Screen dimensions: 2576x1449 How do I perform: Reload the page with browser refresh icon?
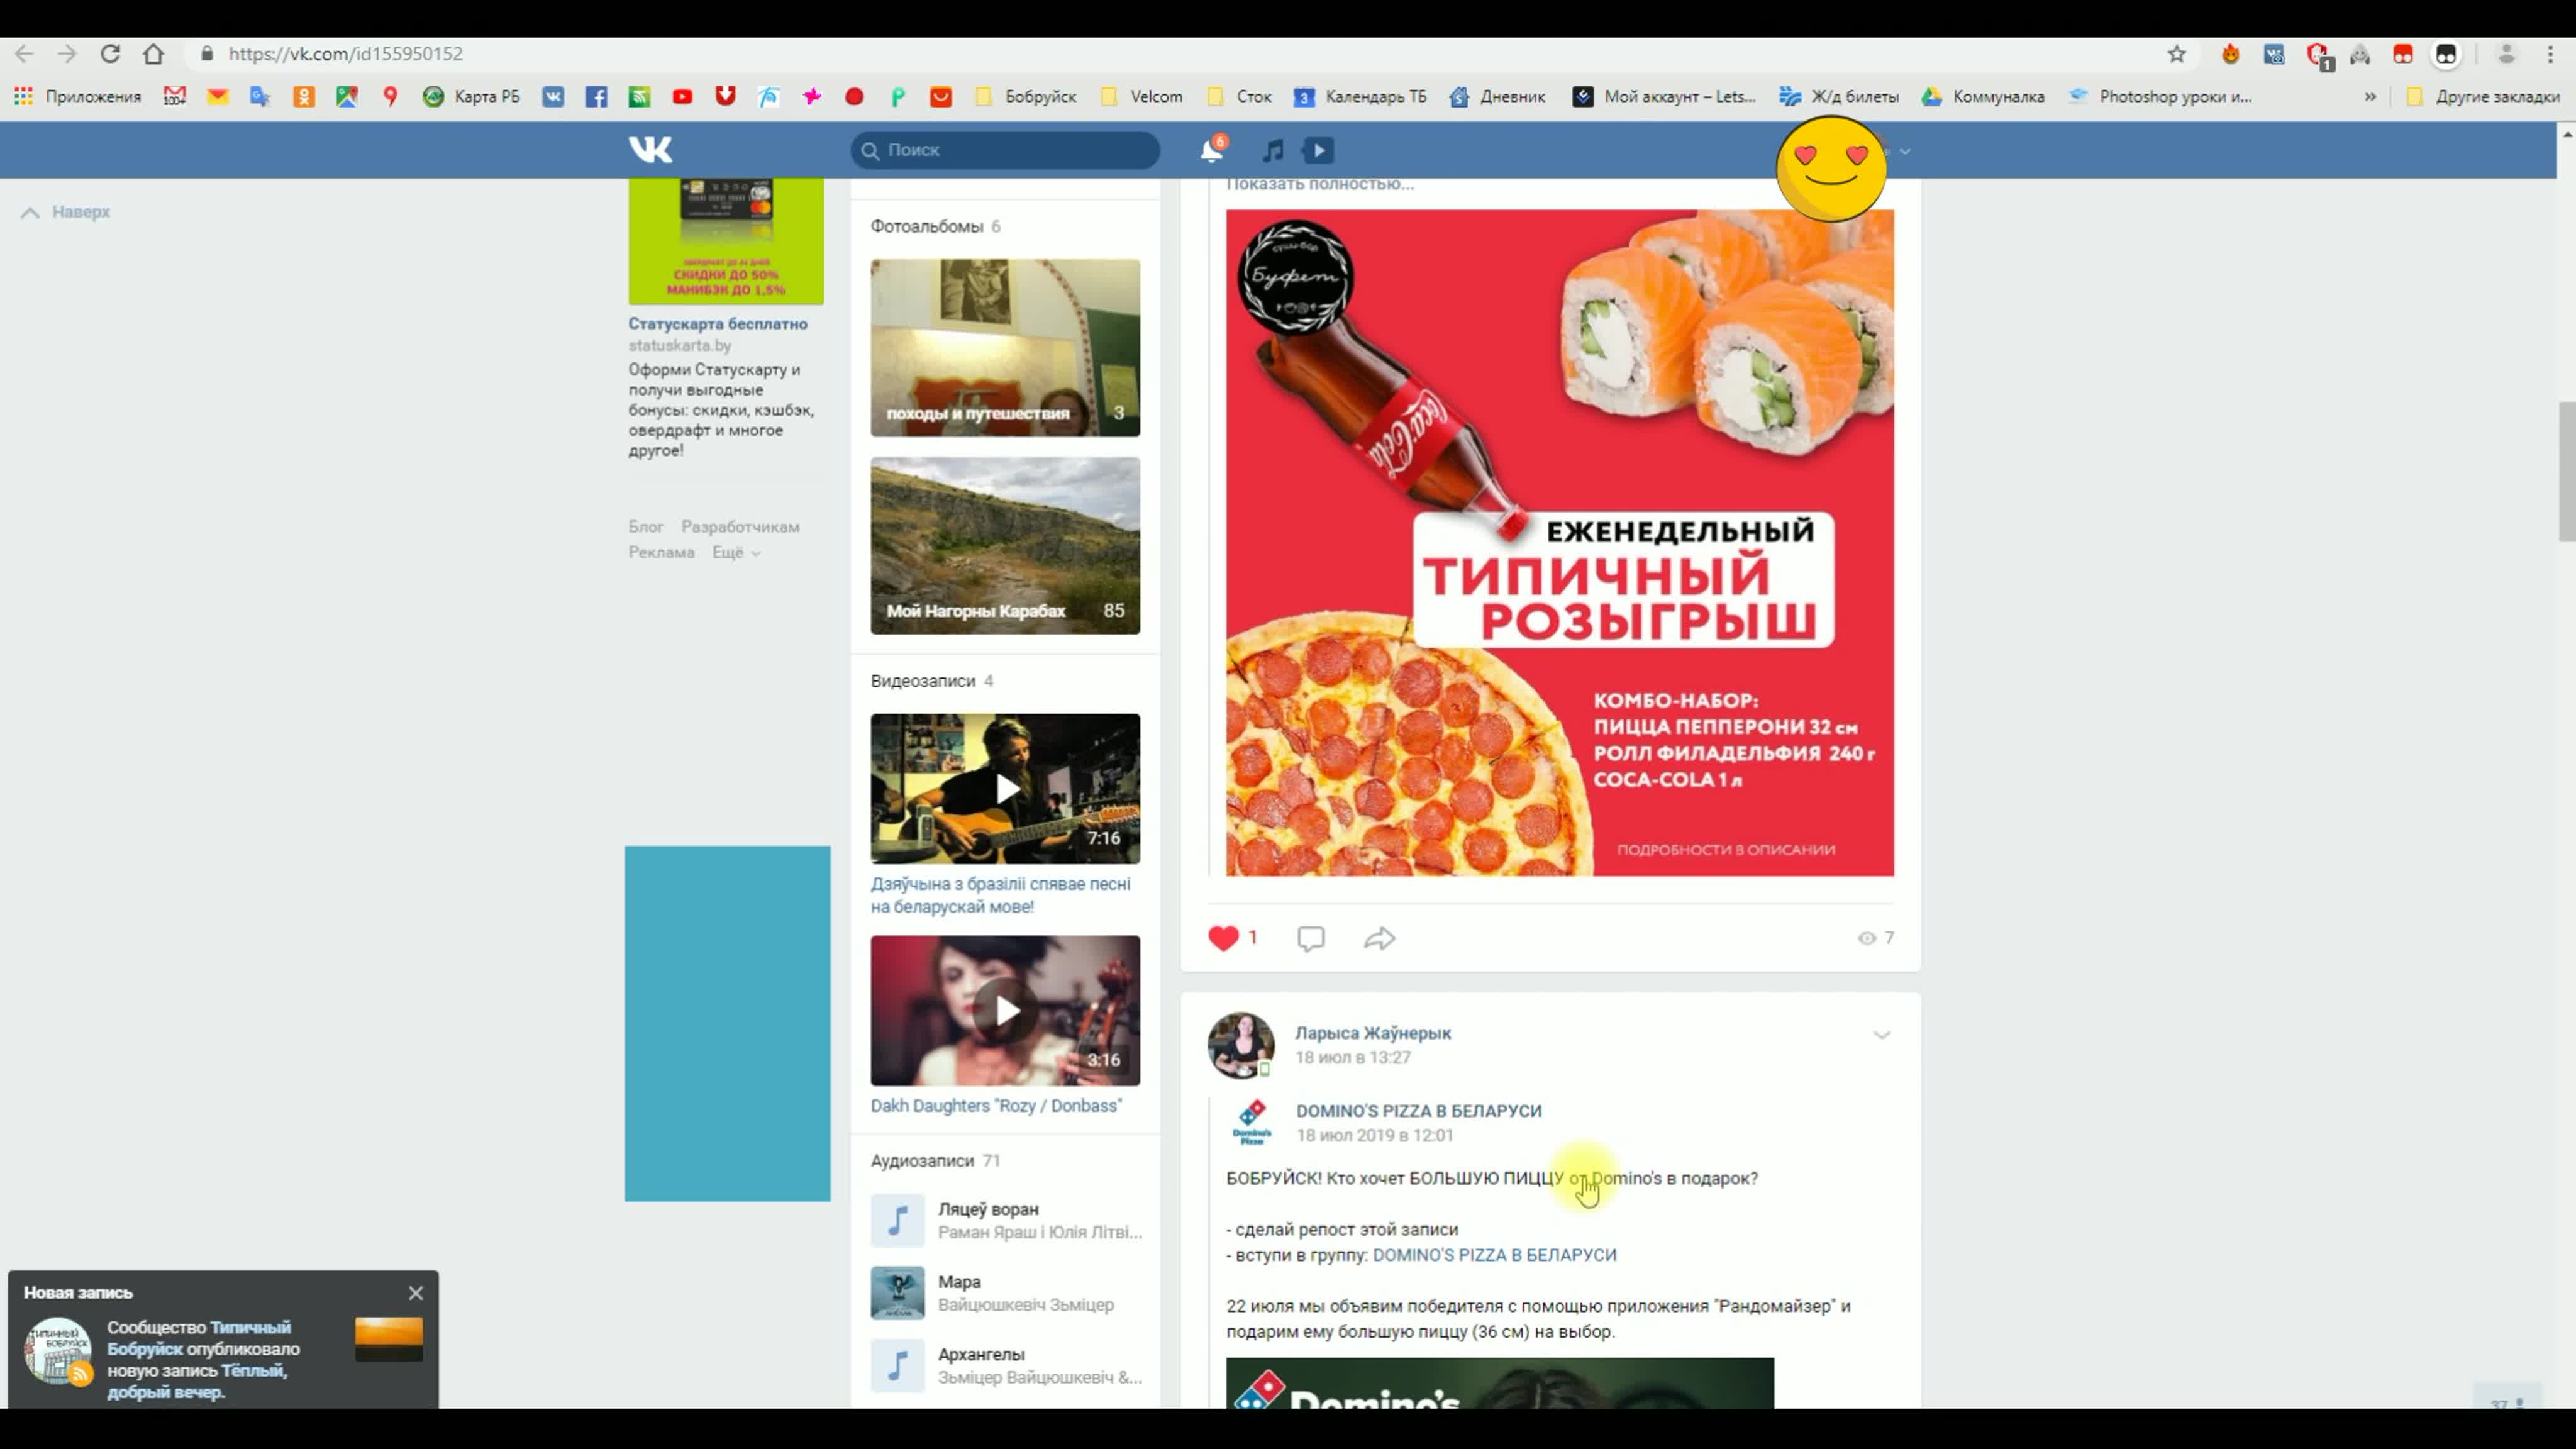click(110, 54)
